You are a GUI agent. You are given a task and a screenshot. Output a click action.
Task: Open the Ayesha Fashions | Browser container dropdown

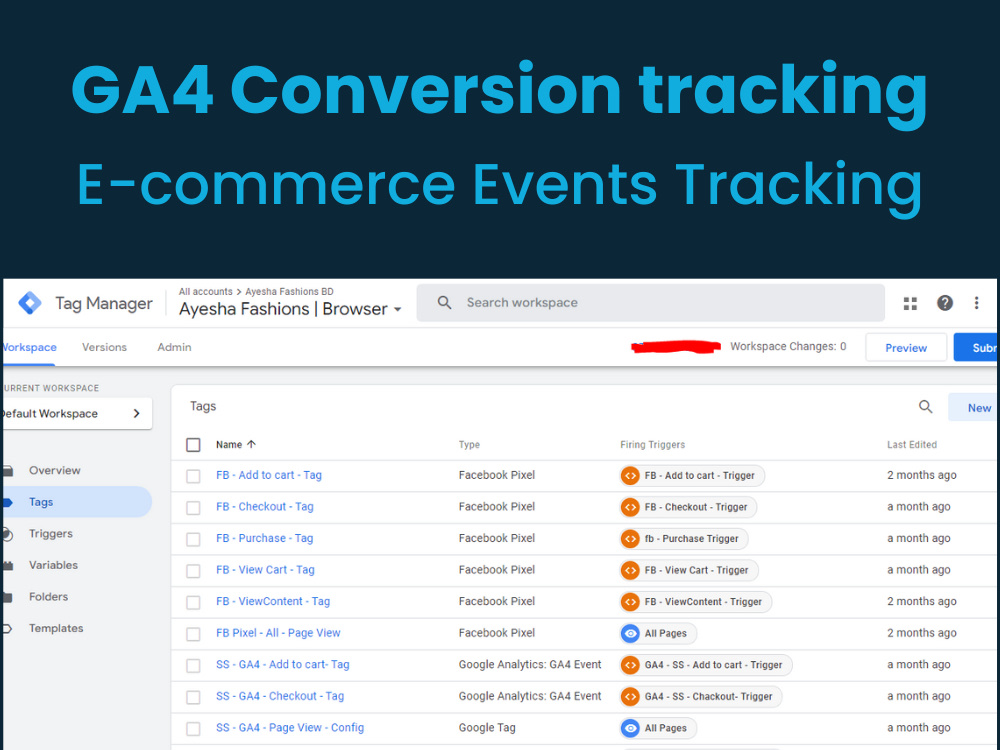290,309
